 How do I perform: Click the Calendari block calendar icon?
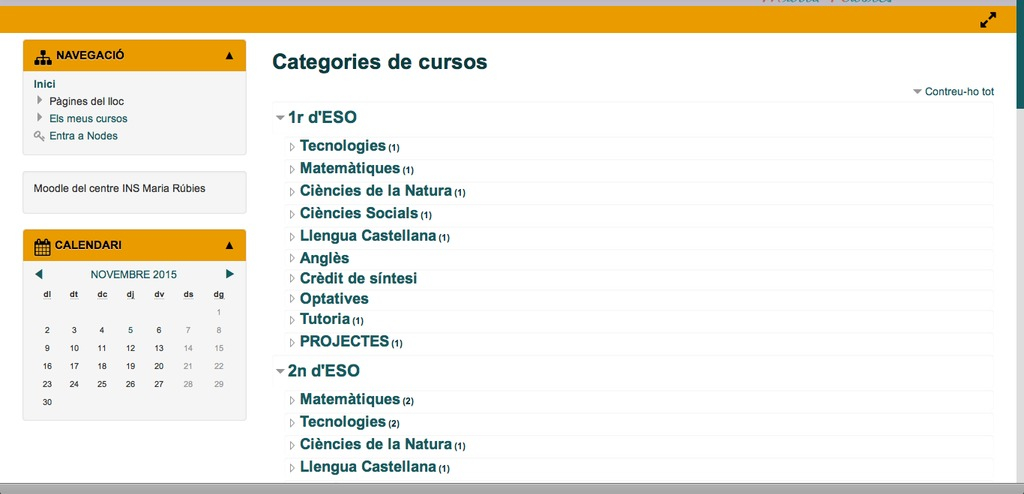coord(42,246)
